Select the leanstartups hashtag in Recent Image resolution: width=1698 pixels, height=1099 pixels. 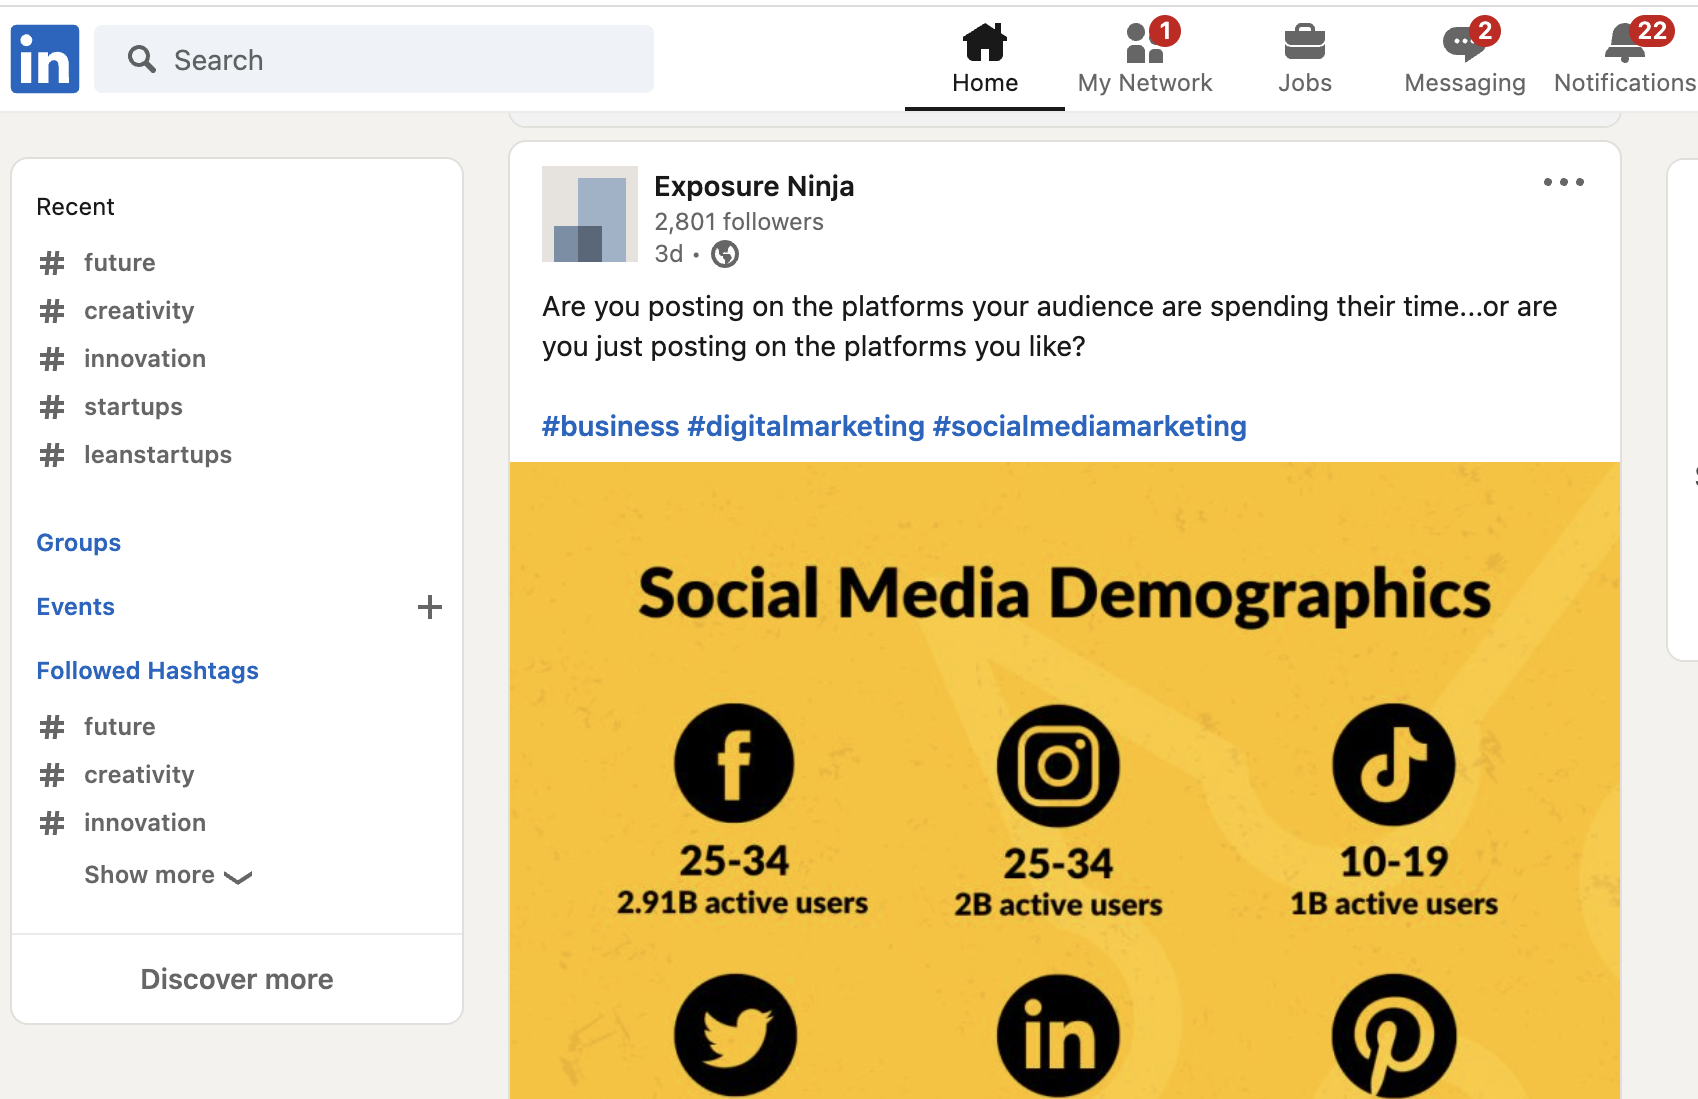pyautogui.click(x=157, y=455)
